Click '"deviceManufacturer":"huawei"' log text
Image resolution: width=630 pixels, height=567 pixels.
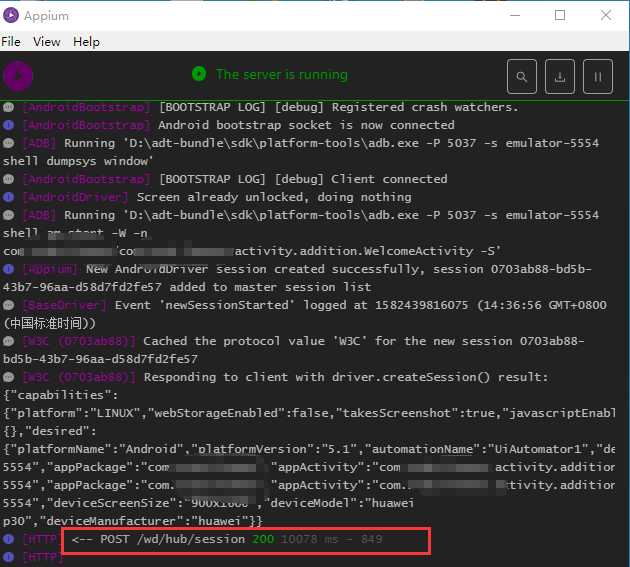pyautogui.click(x=147, y=521)
